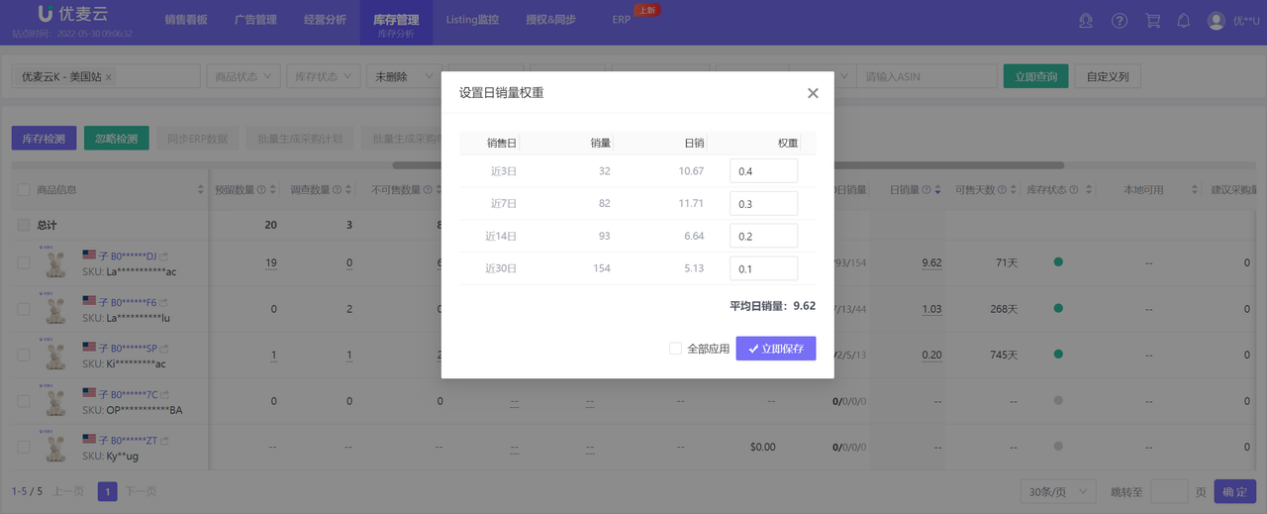1267x514 pixels.
Task: Expand the 库存状态 dropdown
Action: click(x=324, y=76)
